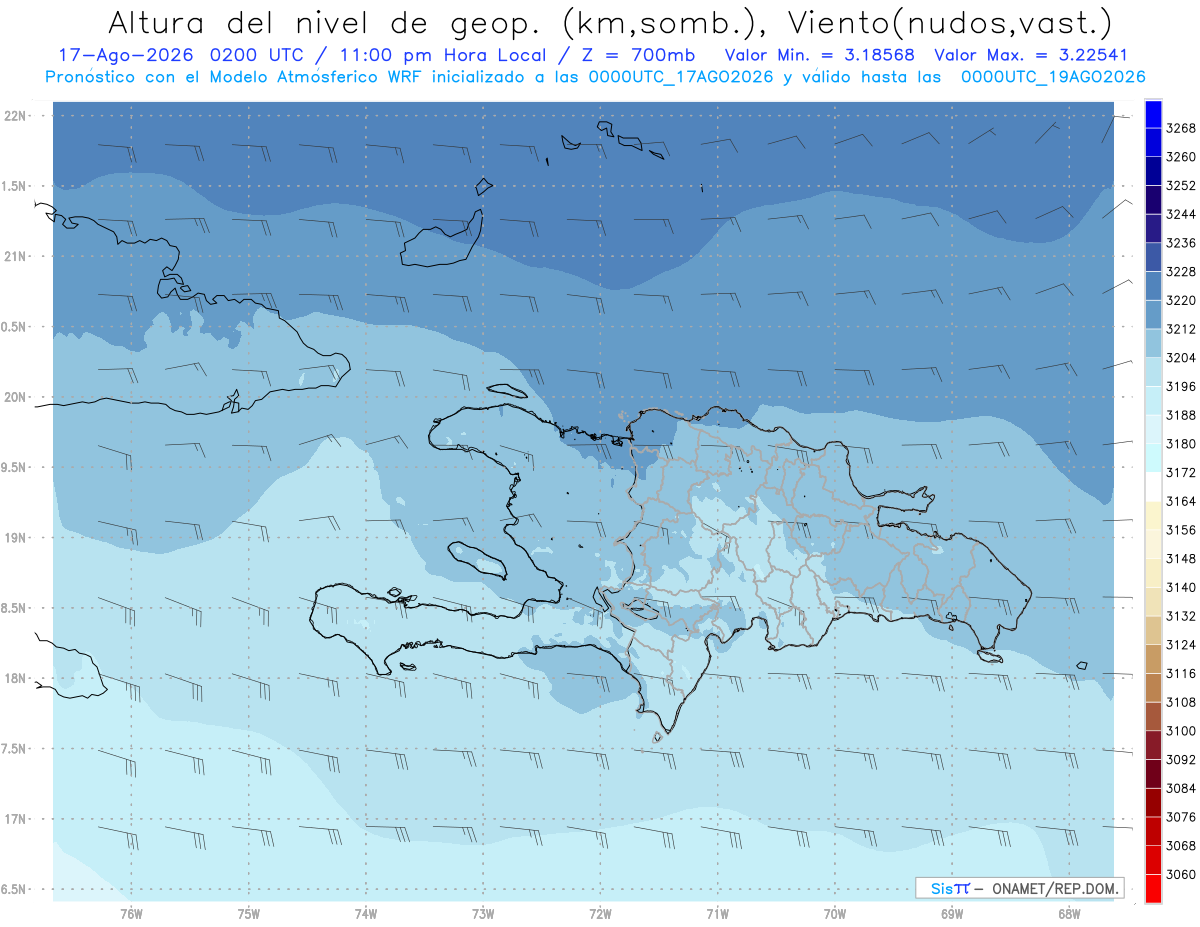
Task: Click the 3100 colorbar value
Action: click(x=1181, y=731)
